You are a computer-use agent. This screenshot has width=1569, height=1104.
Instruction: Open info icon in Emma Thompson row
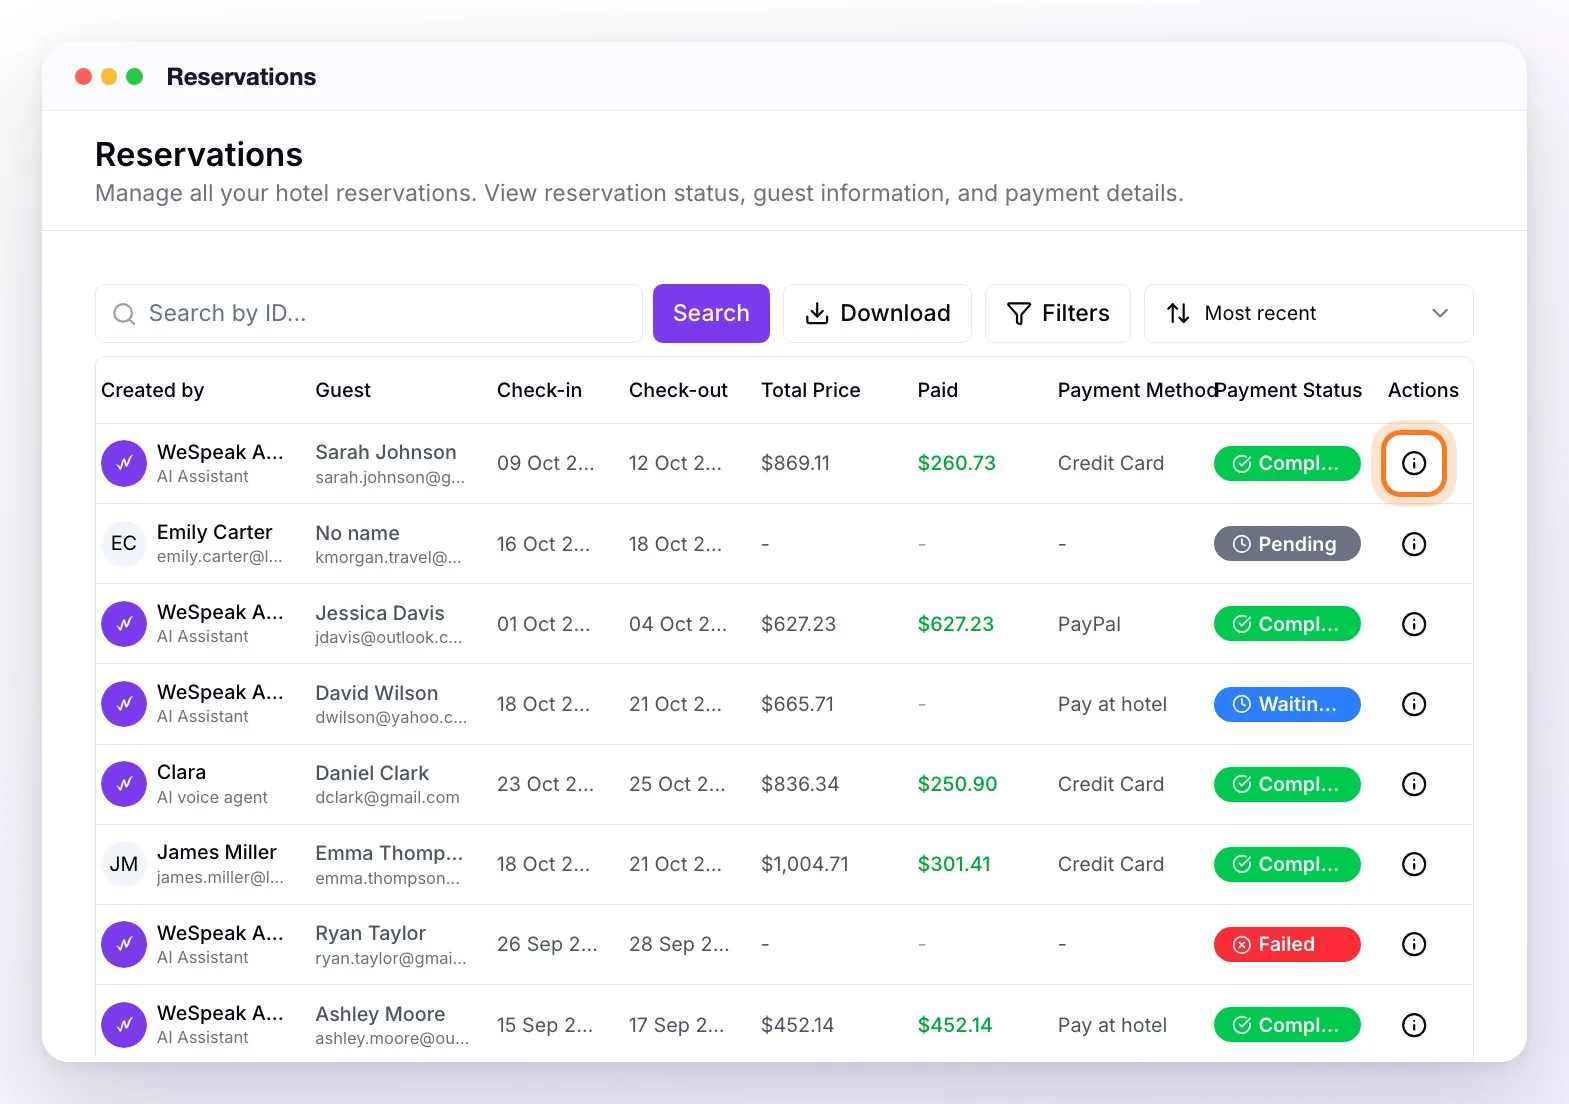1413,864
